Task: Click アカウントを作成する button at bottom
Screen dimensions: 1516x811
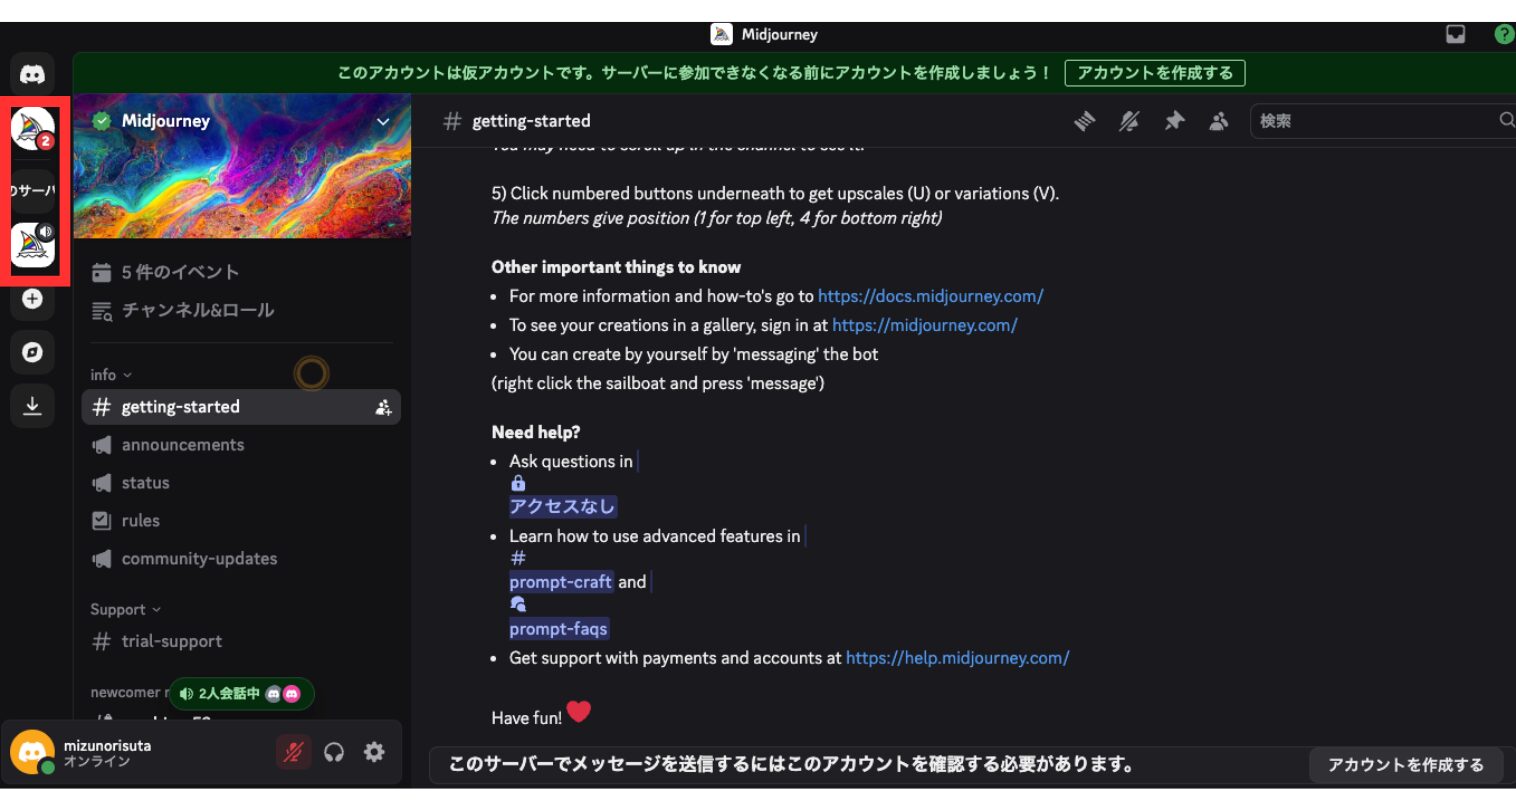Action: [x=1405, y=765]
